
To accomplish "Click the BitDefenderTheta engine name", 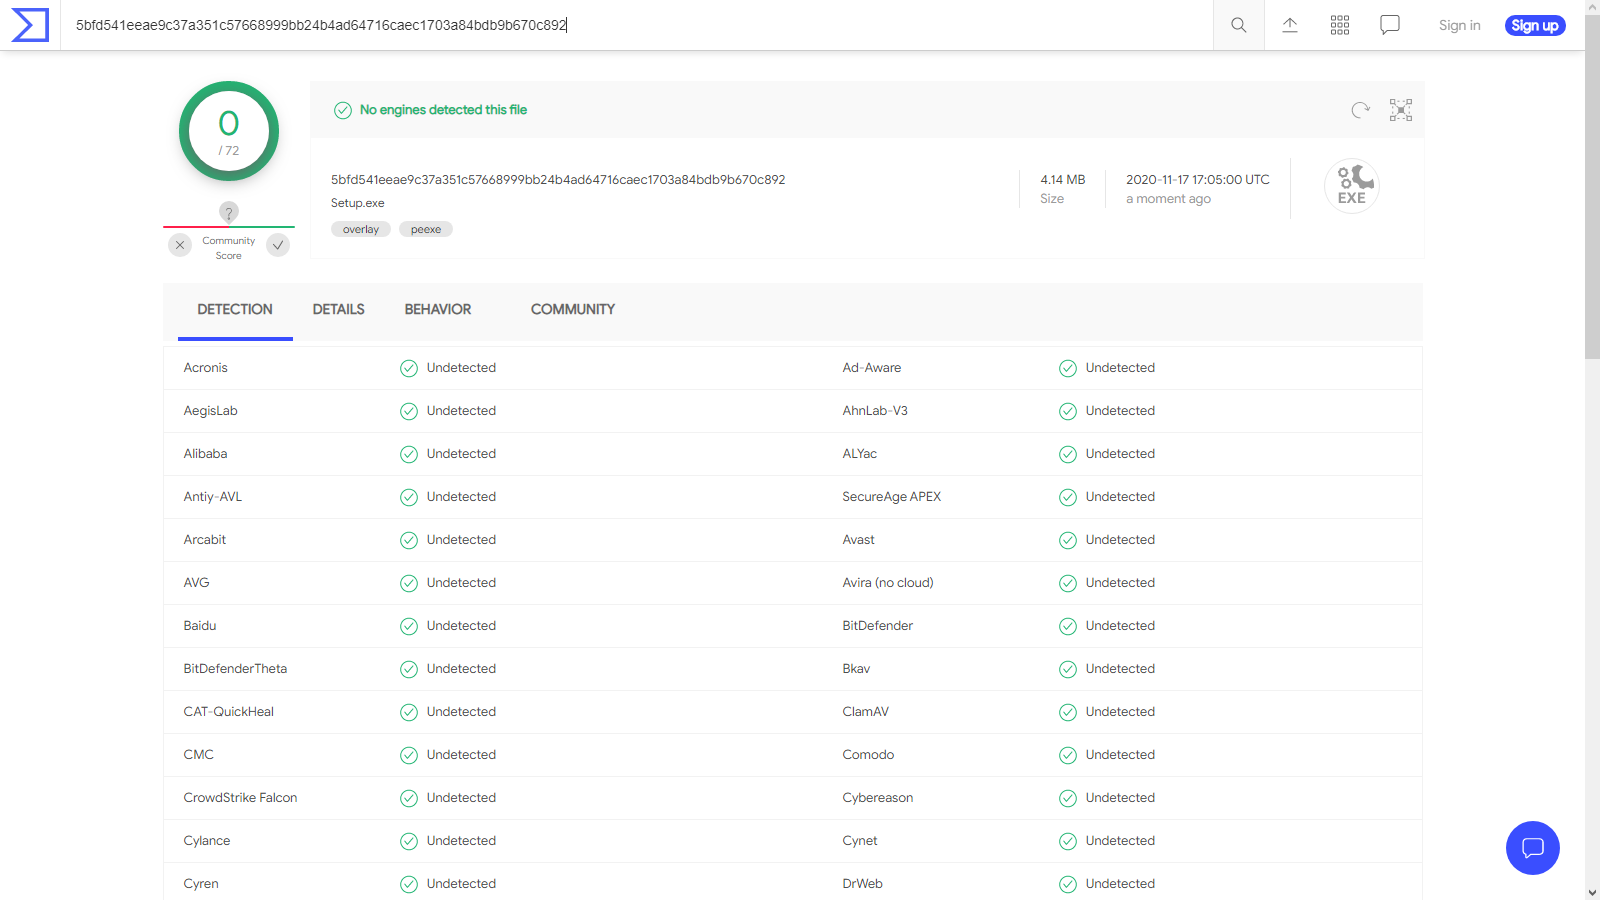I will pyautogui.click(x=235, y=669).
